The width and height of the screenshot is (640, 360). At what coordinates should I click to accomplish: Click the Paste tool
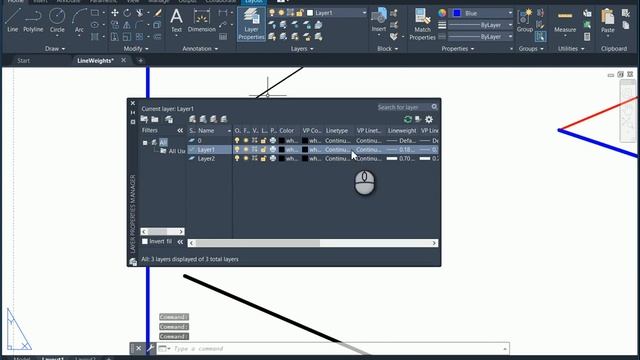(607, 20)
